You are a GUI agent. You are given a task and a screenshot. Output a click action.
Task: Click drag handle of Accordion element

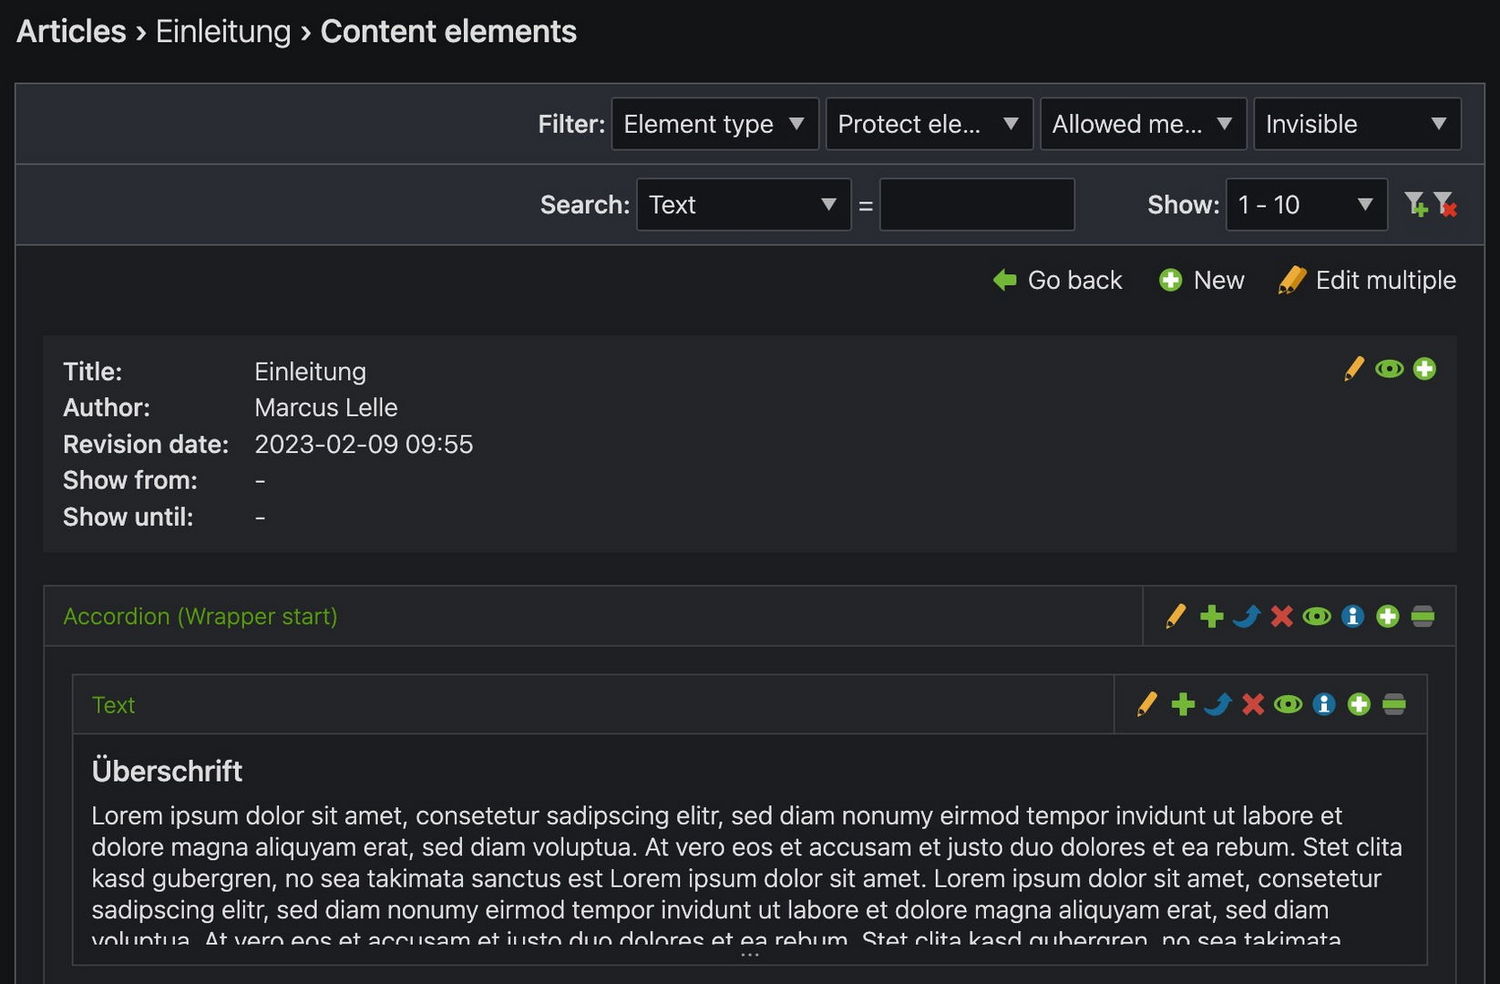point(1423,616)
